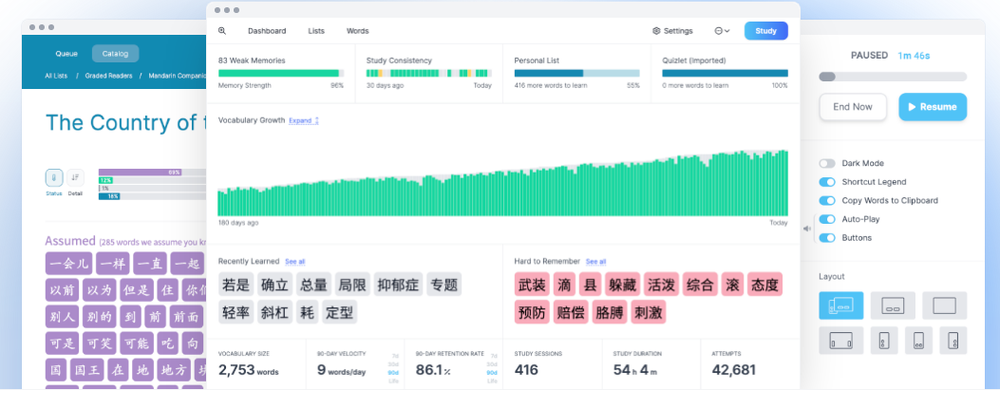1000x403 pixels.
Task: Choose the tablet layout with side buttons
Action: click(x=841, y=341)
